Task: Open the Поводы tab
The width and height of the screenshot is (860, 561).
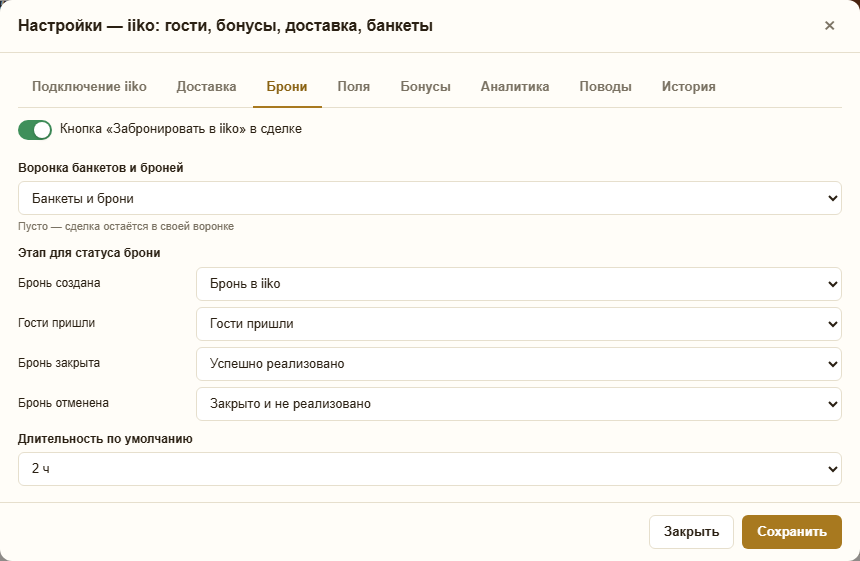Action: (606, 87)
